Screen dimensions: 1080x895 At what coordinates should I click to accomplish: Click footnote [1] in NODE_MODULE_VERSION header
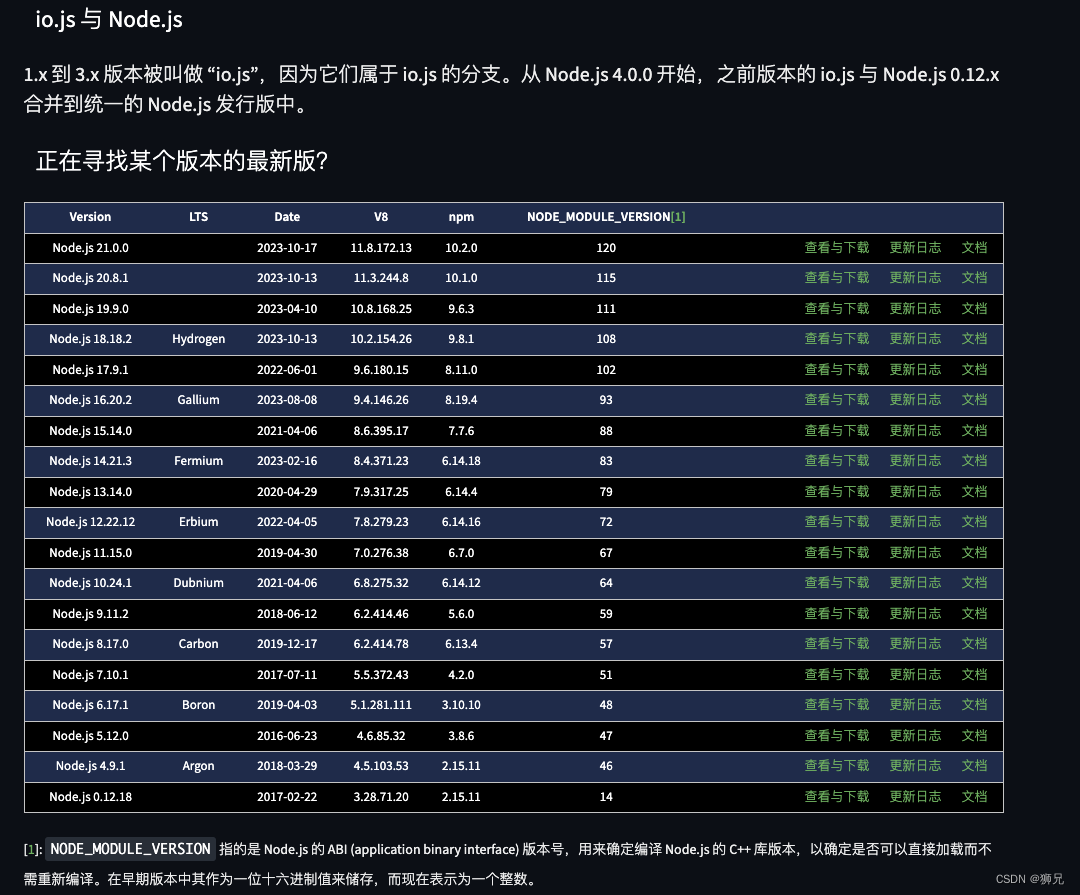pyautogui.click(x=678, y=217)
